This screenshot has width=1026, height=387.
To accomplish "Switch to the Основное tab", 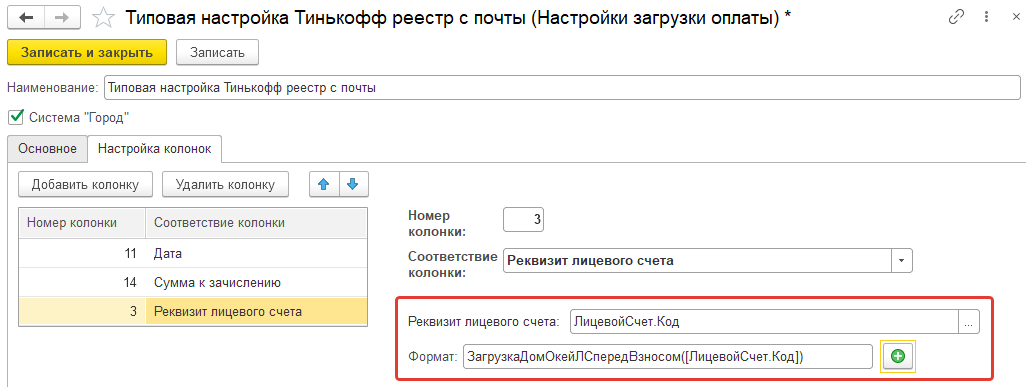I will [x=47, y=149].
